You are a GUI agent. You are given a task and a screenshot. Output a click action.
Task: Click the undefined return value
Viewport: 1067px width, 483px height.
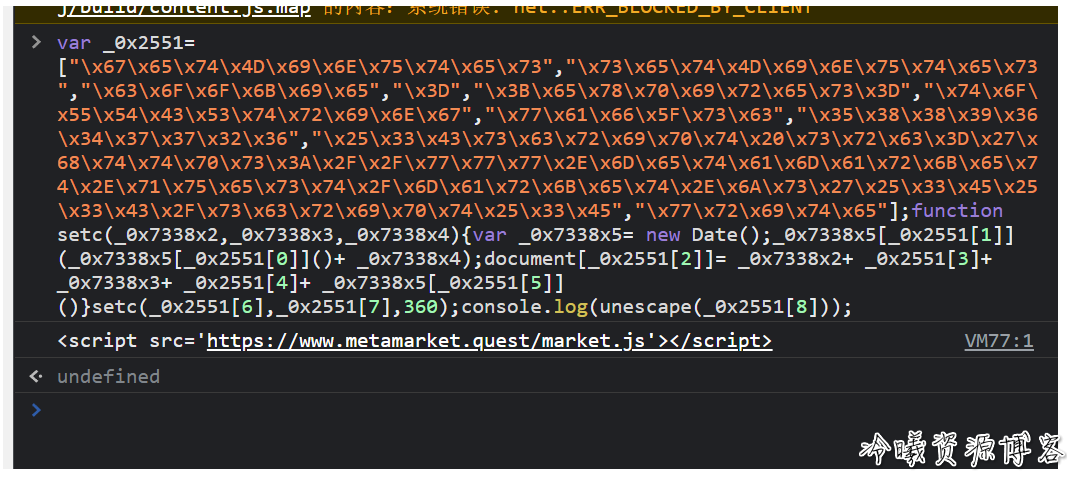tap(108, 376)
